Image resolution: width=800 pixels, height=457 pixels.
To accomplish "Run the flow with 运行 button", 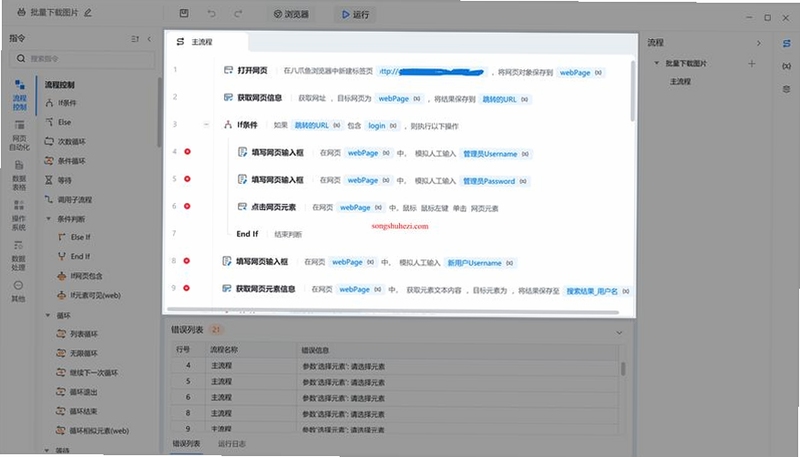I will click(356, 14).
